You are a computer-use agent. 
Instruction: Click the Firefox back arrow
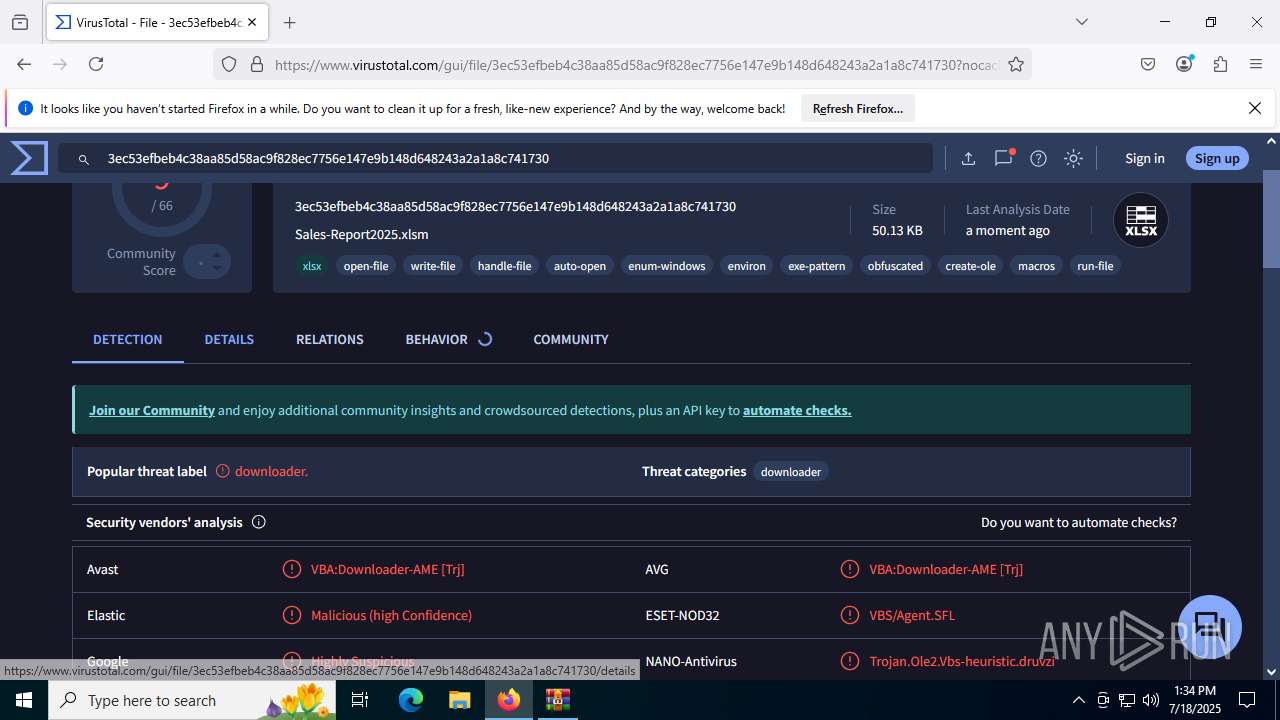pyautogui.click(x=24, y=64)
